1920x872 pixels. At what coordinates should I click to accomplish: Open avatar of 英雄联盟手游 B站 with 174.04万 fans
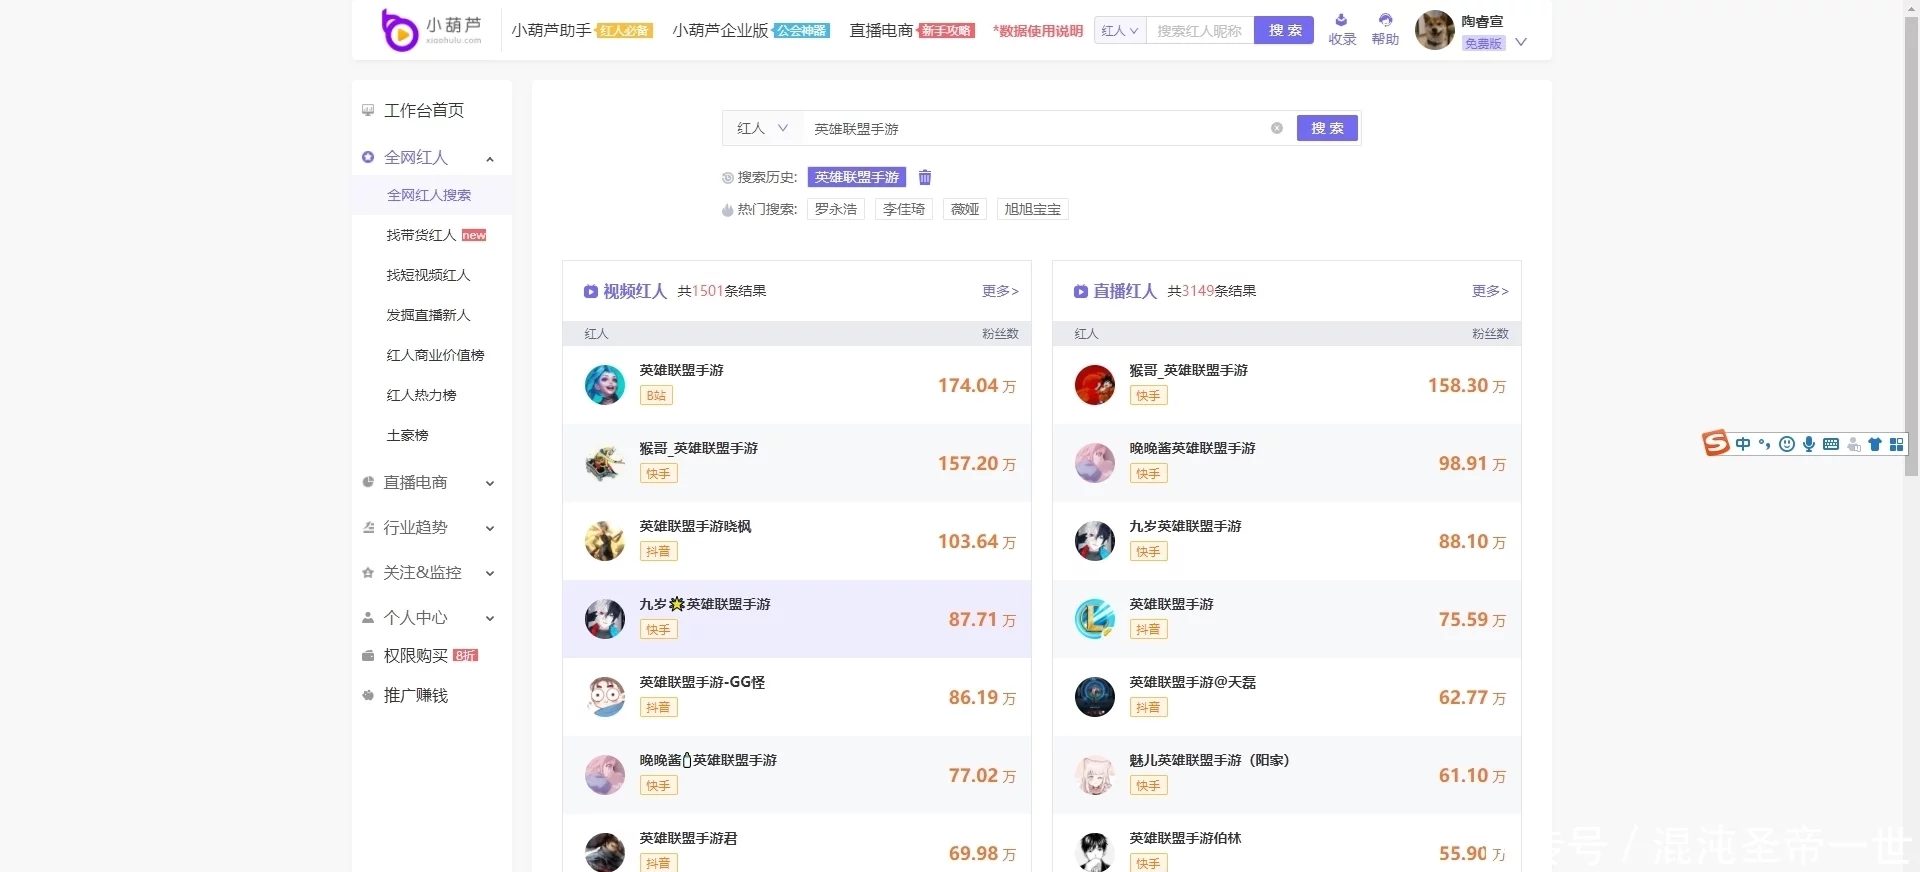605,385
